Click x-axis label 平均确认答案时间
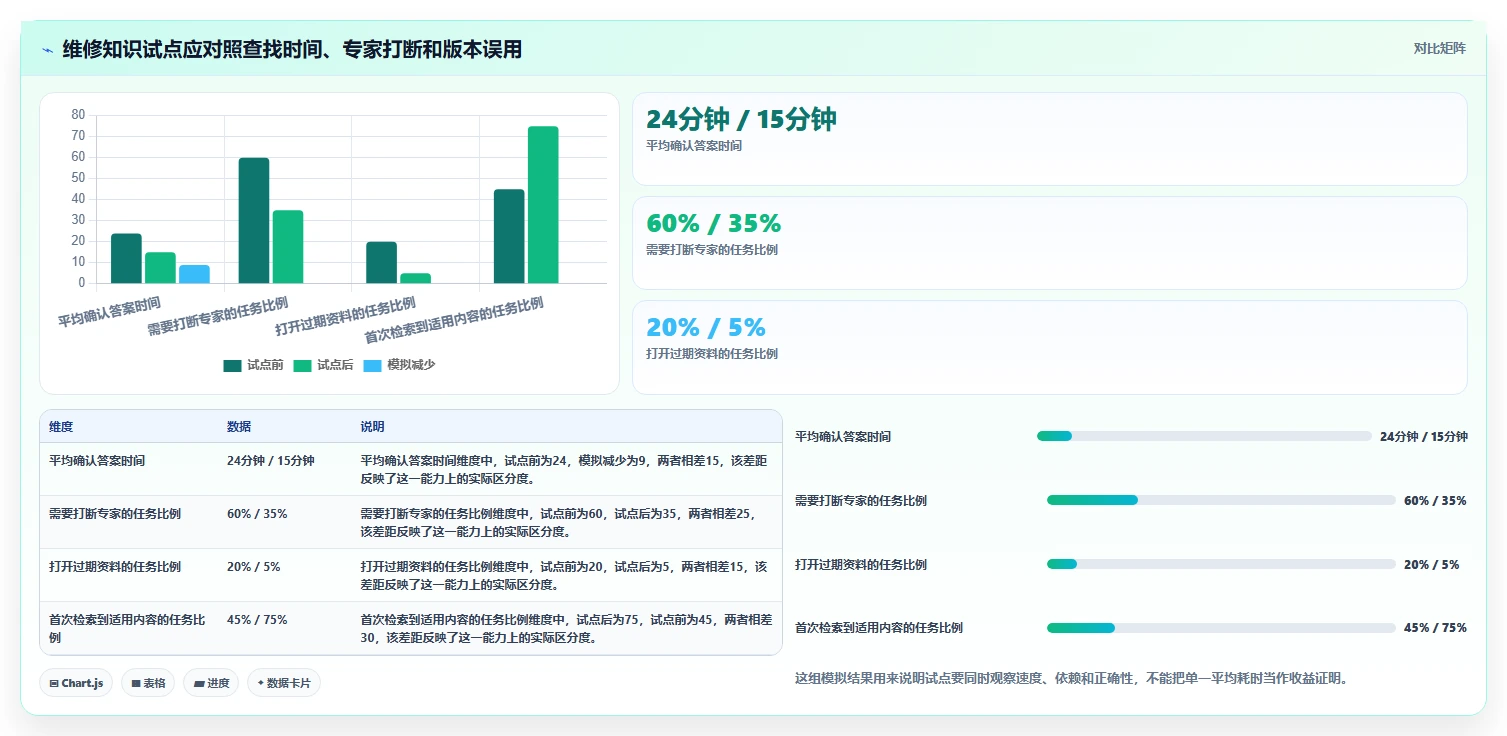 click(109, 312)
